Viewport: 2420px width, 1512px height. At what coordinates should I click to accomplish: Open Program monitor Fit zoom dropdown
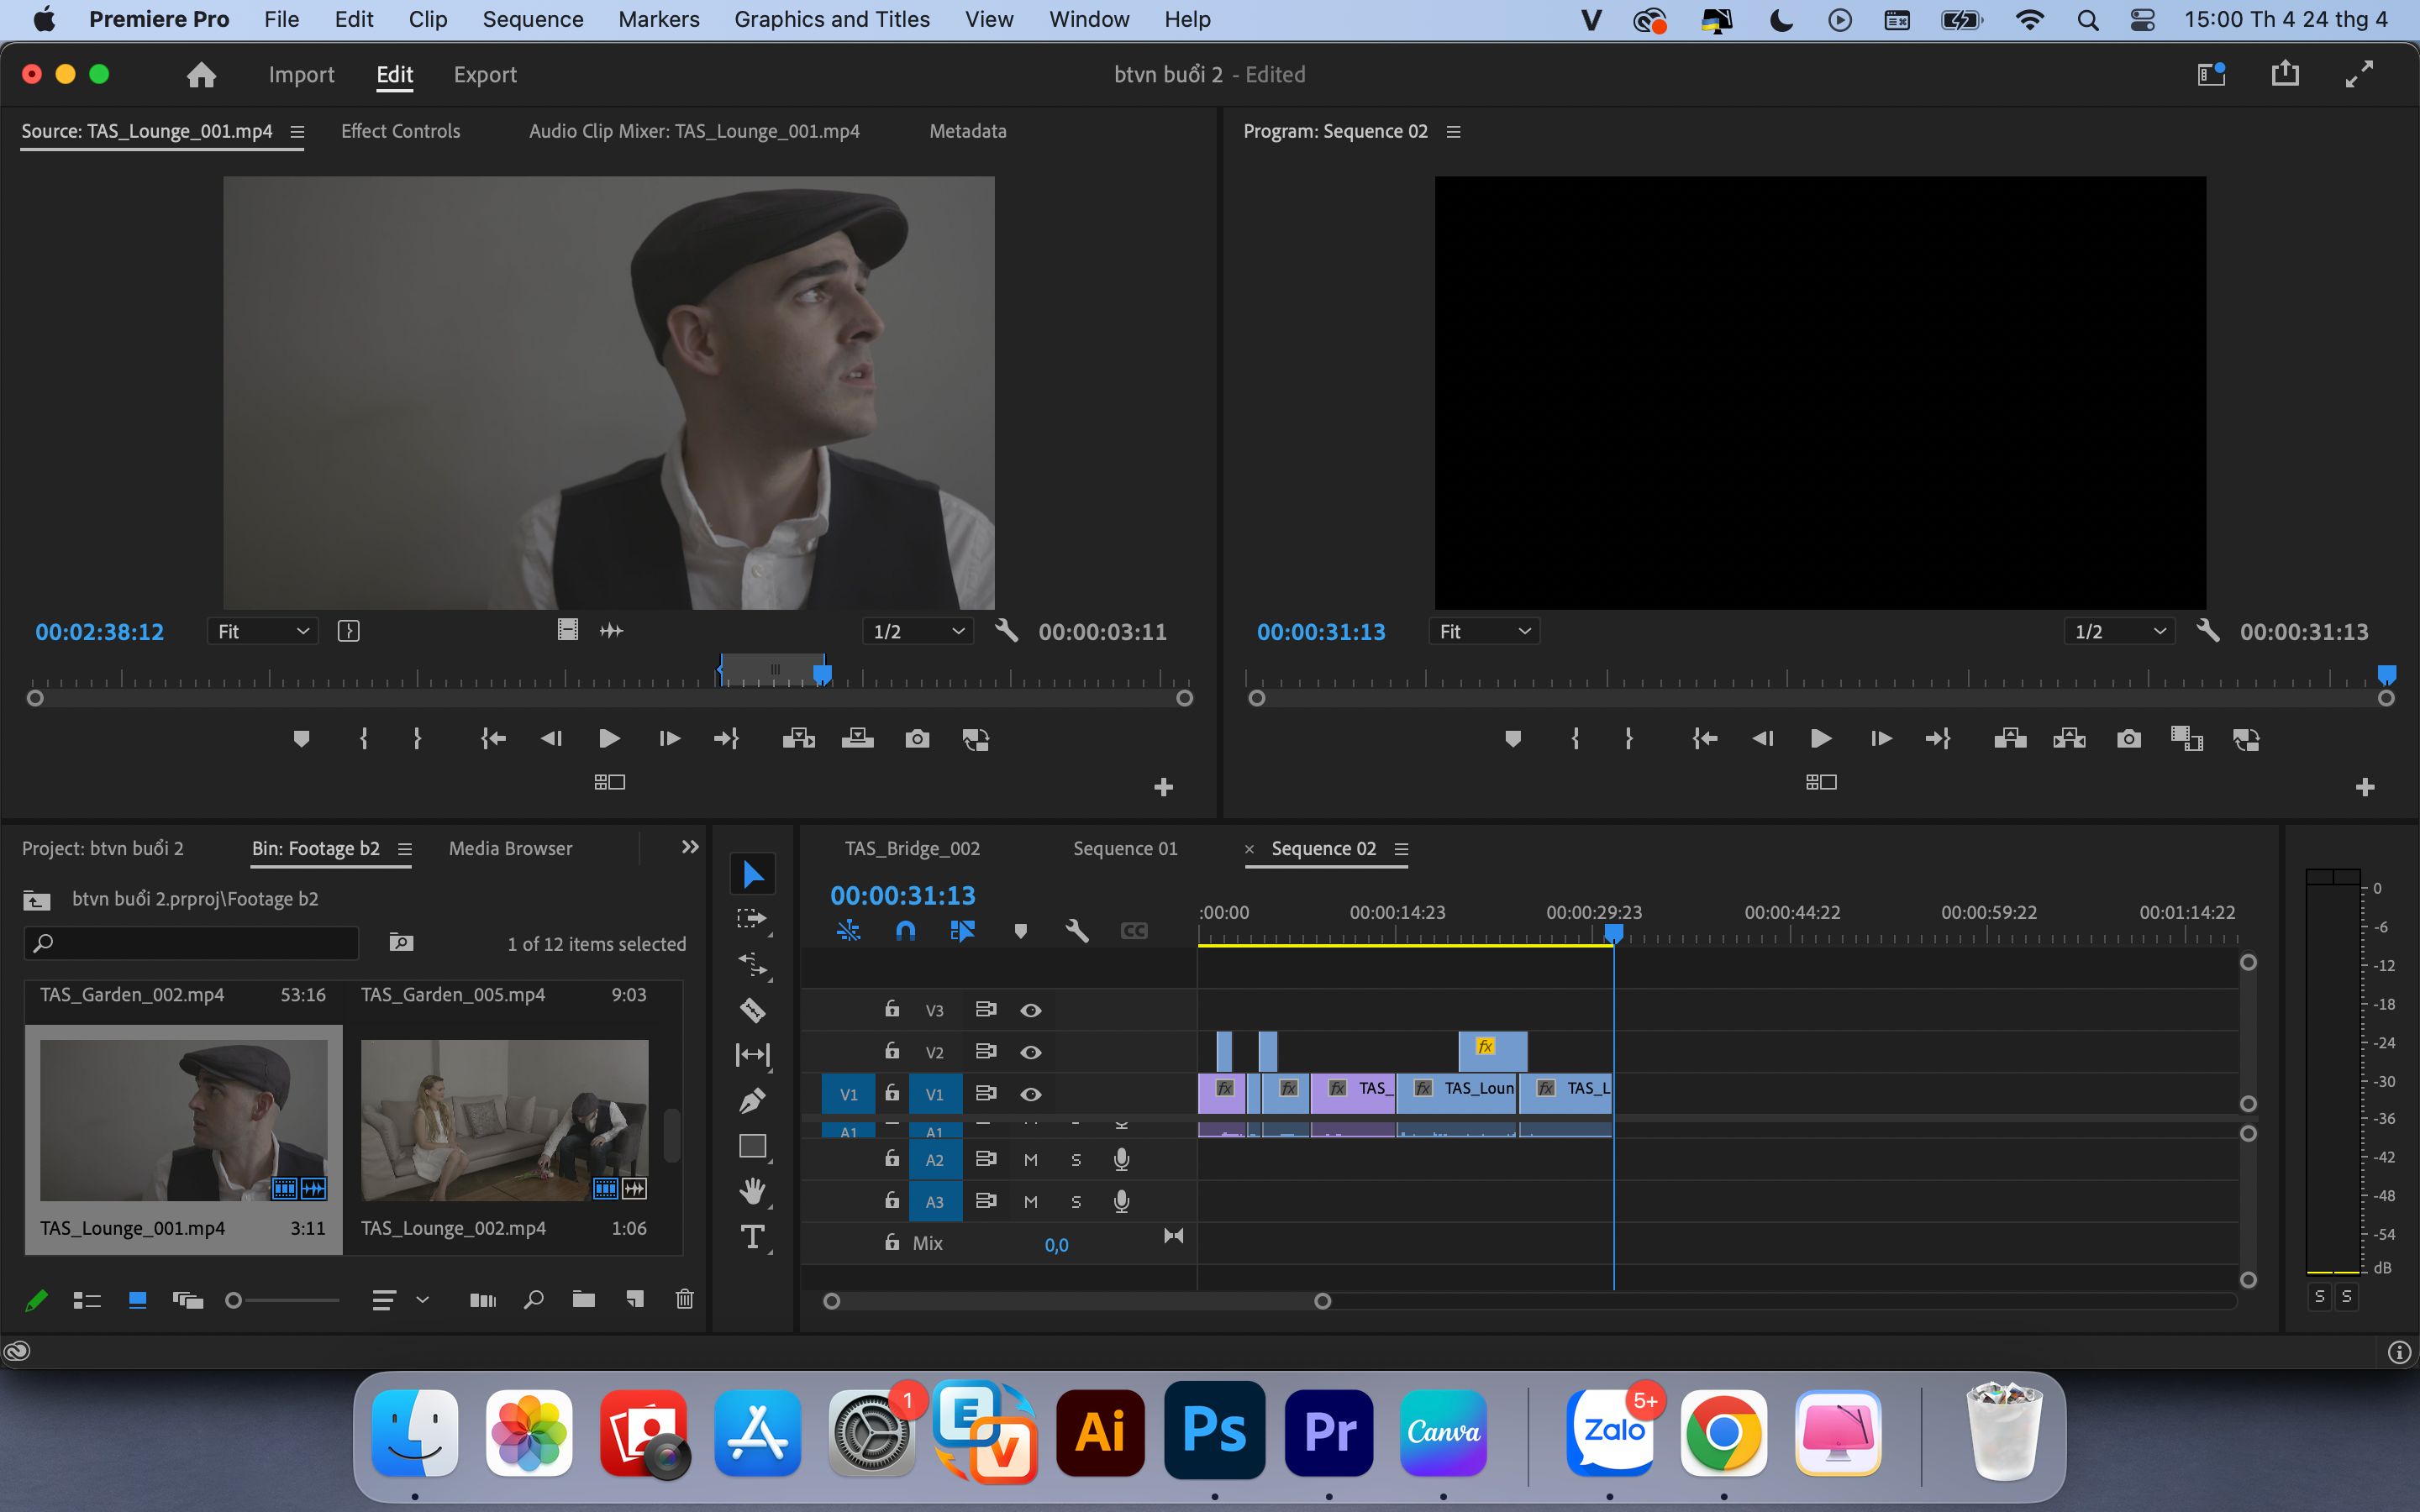click(1484, 631)
